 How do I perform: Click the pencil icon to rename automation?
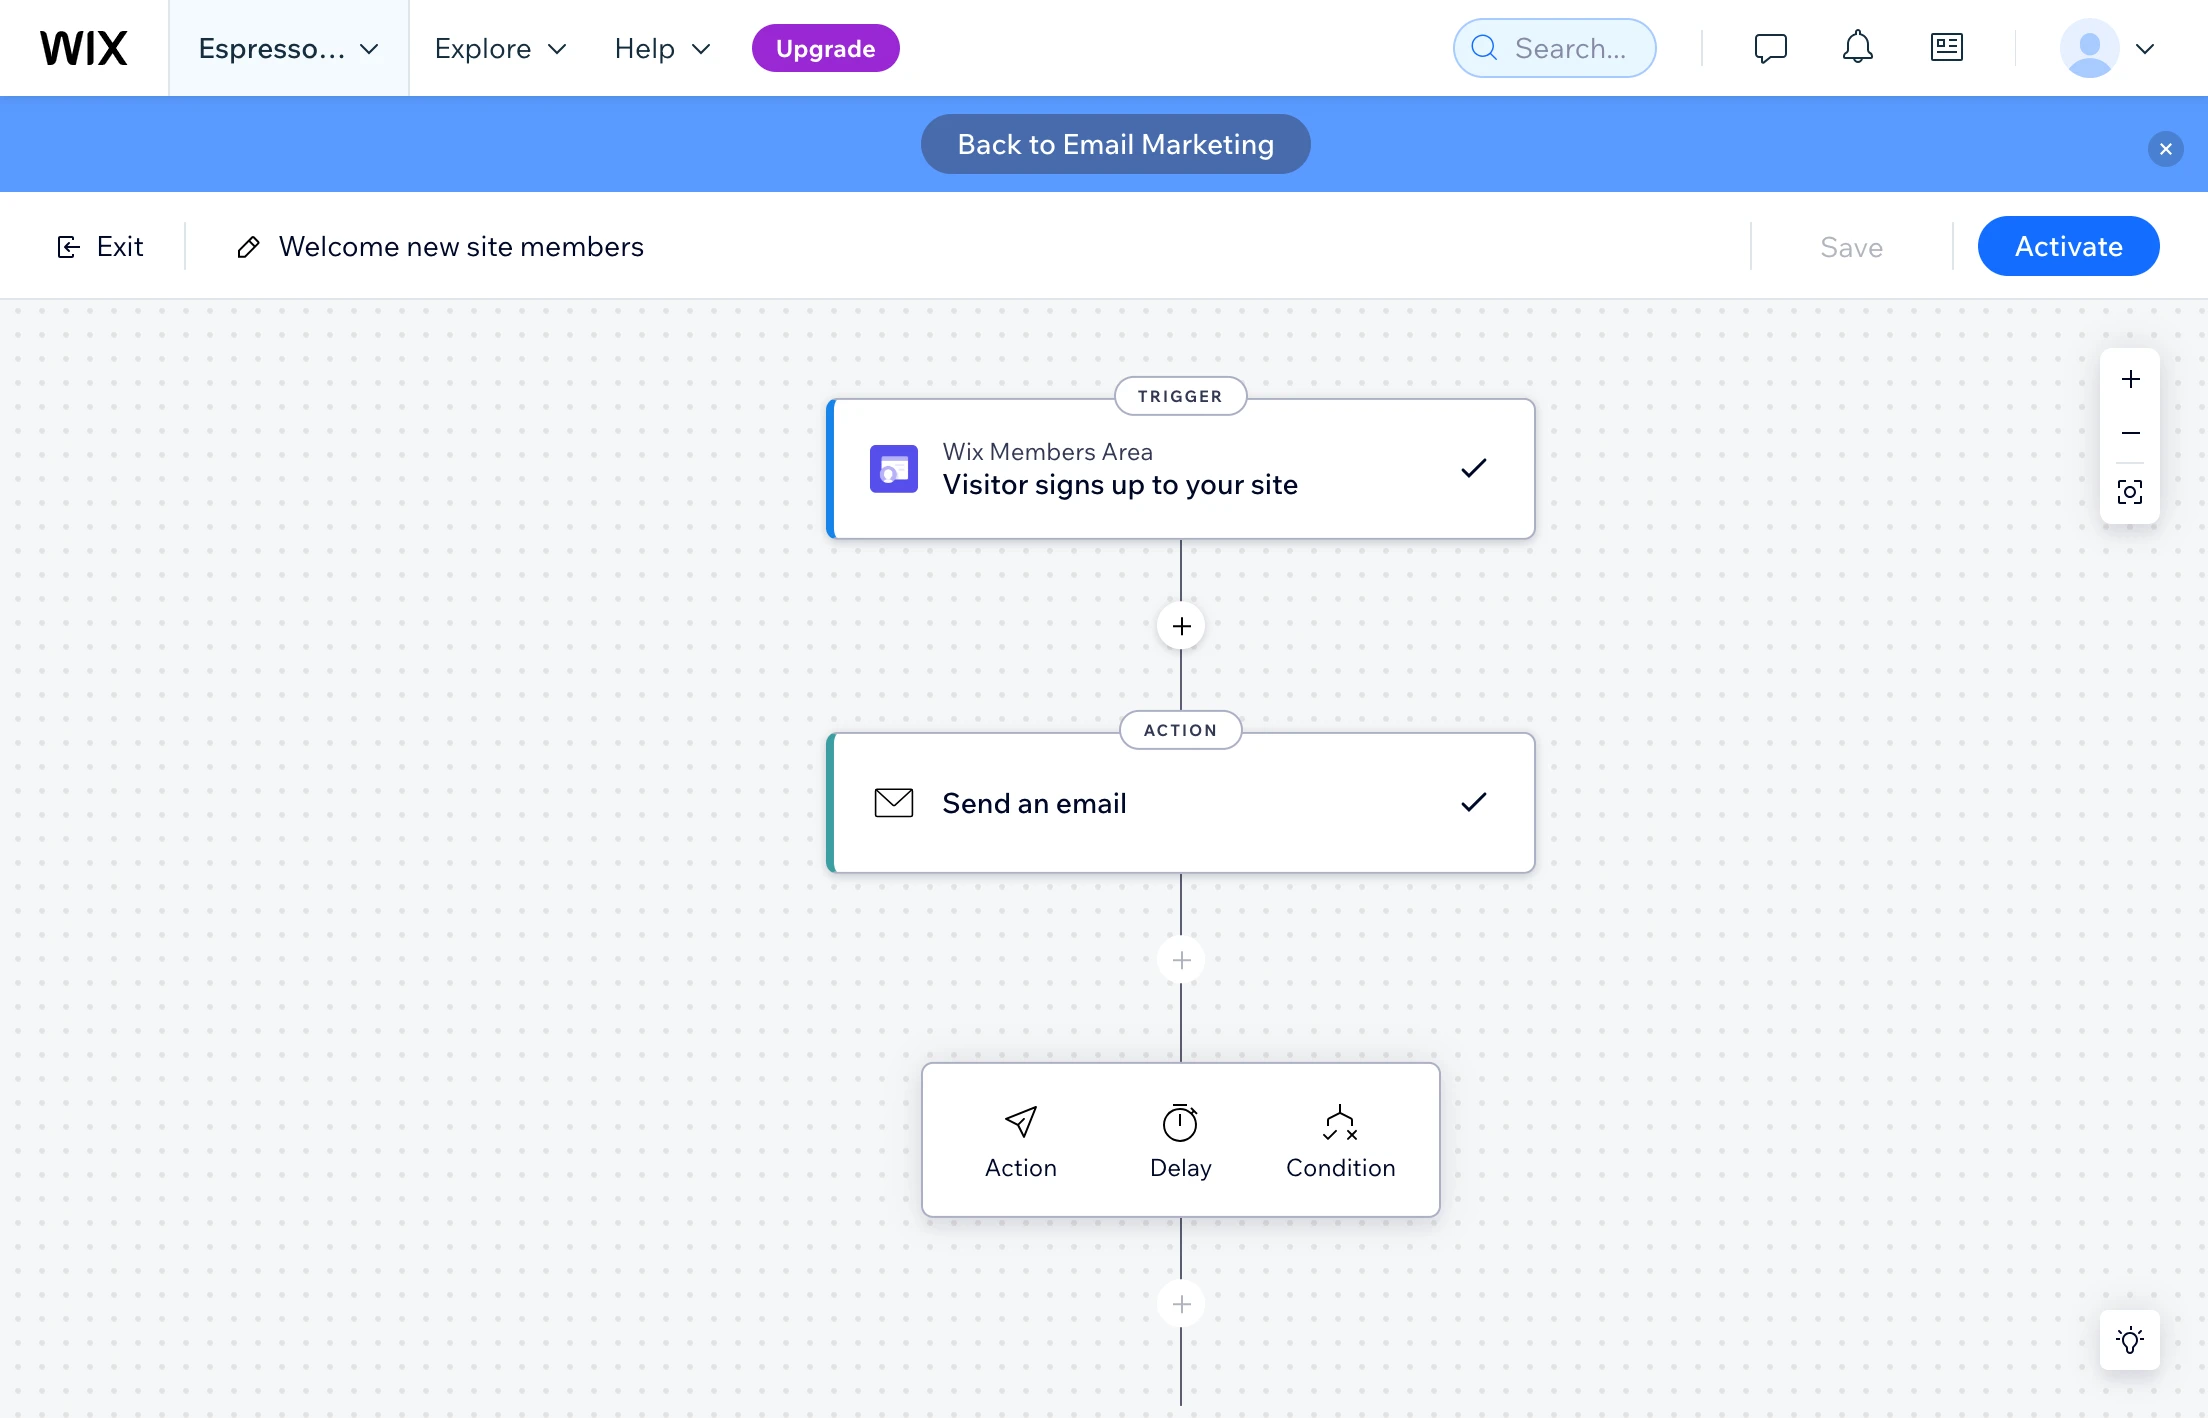pyautogui.click(x=248, y=247)
